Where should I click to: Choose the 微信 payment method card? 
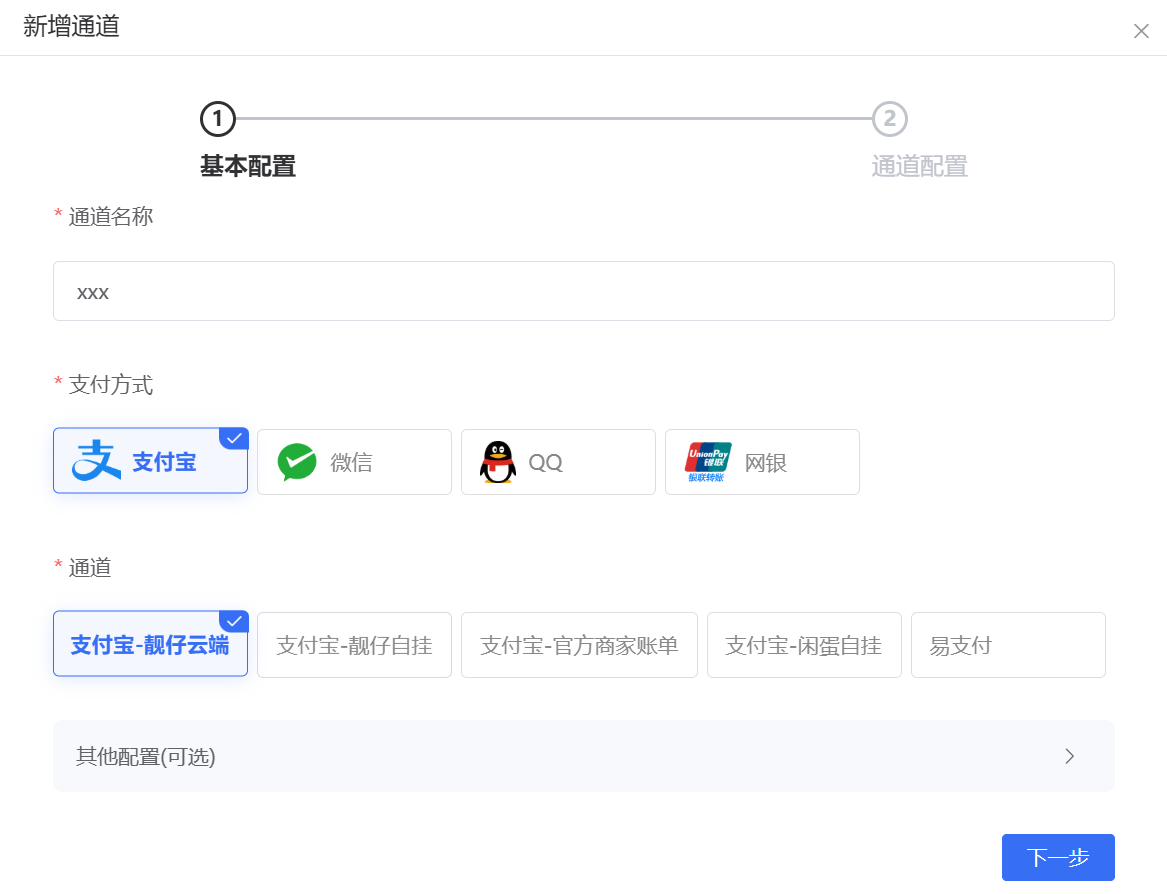coord(354,462)
